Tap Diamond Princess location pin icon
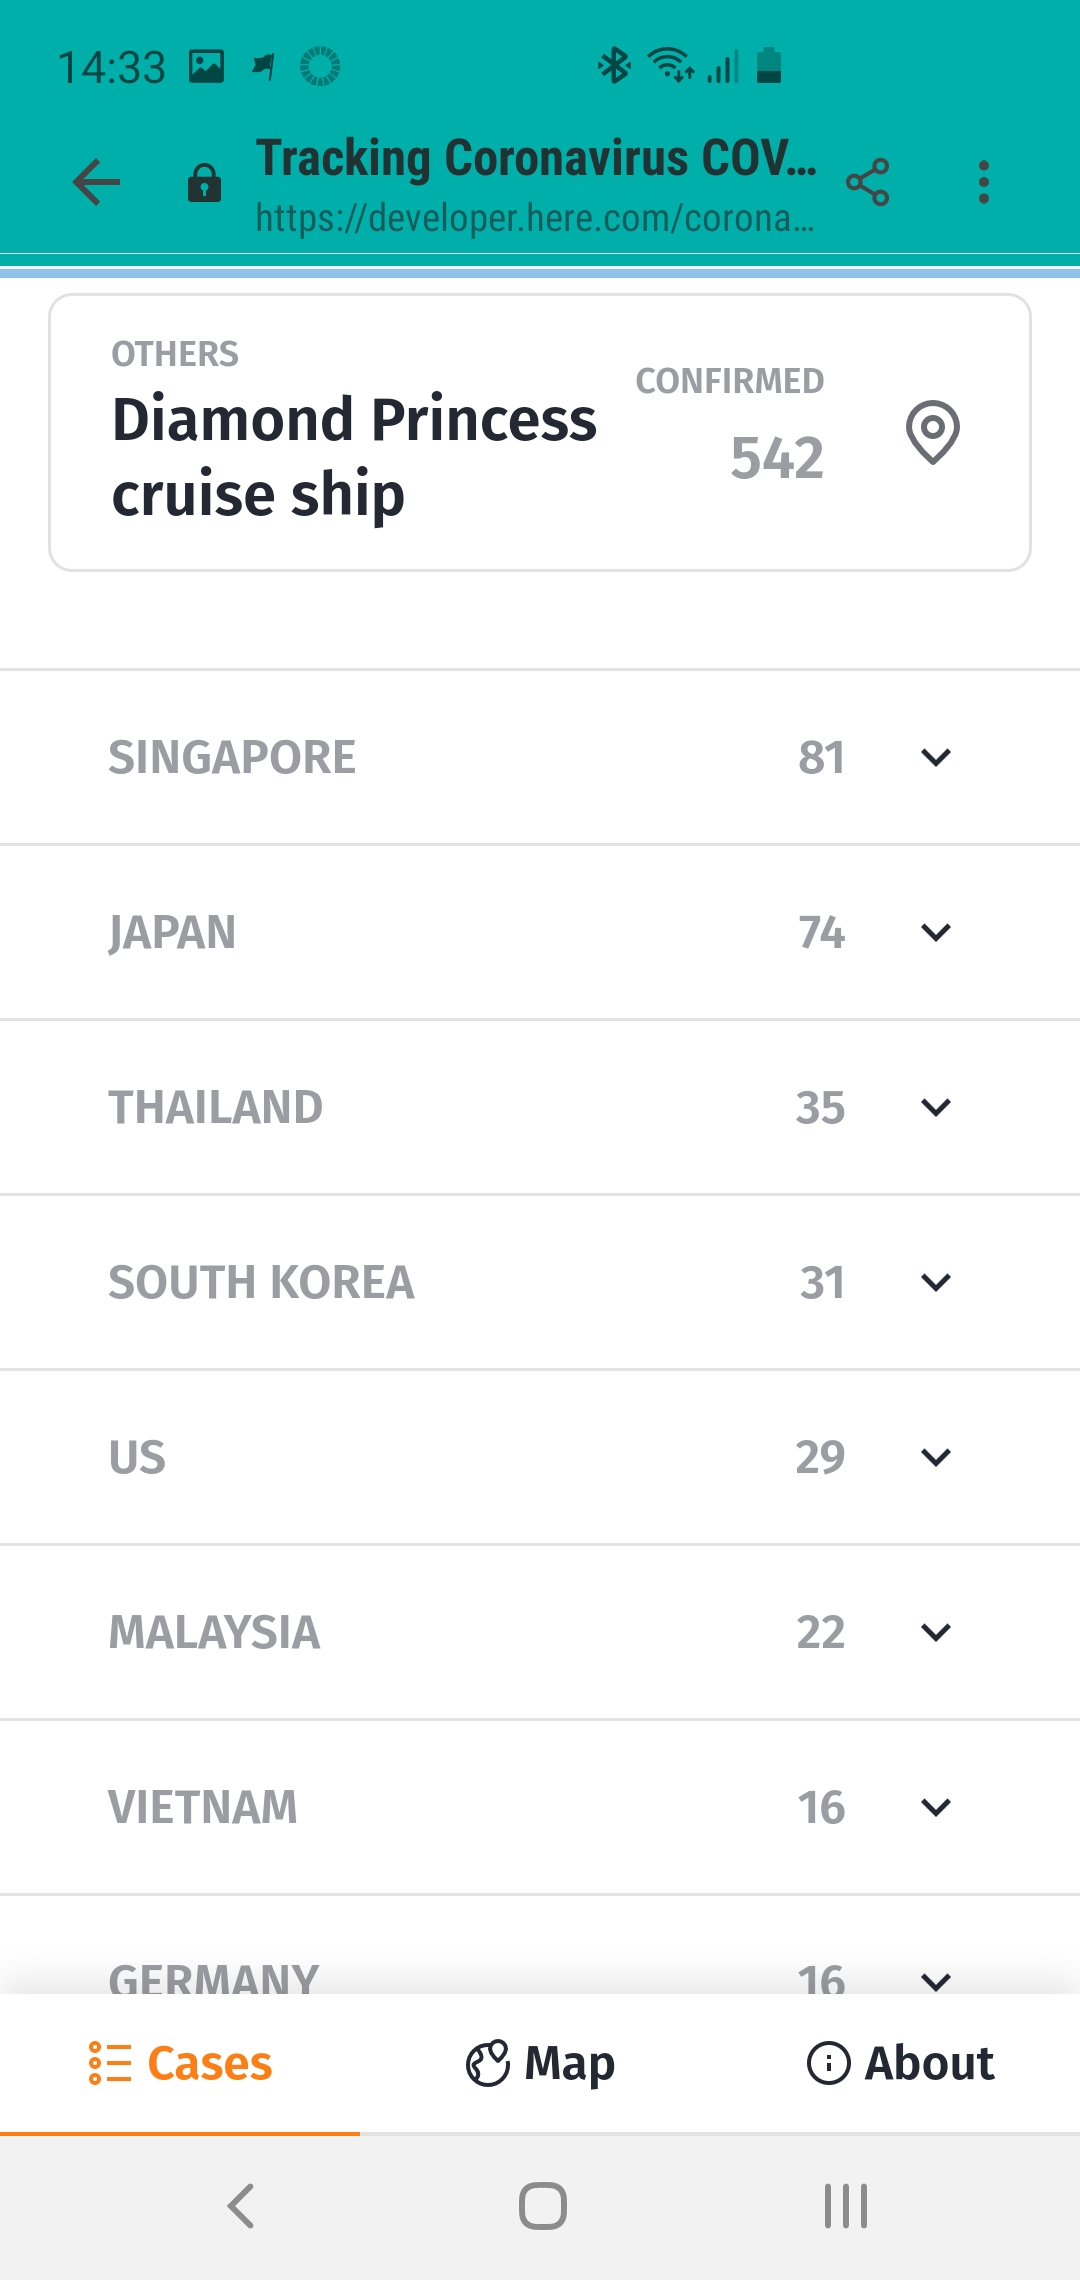1080x2280 pixels. click(932, 432)
